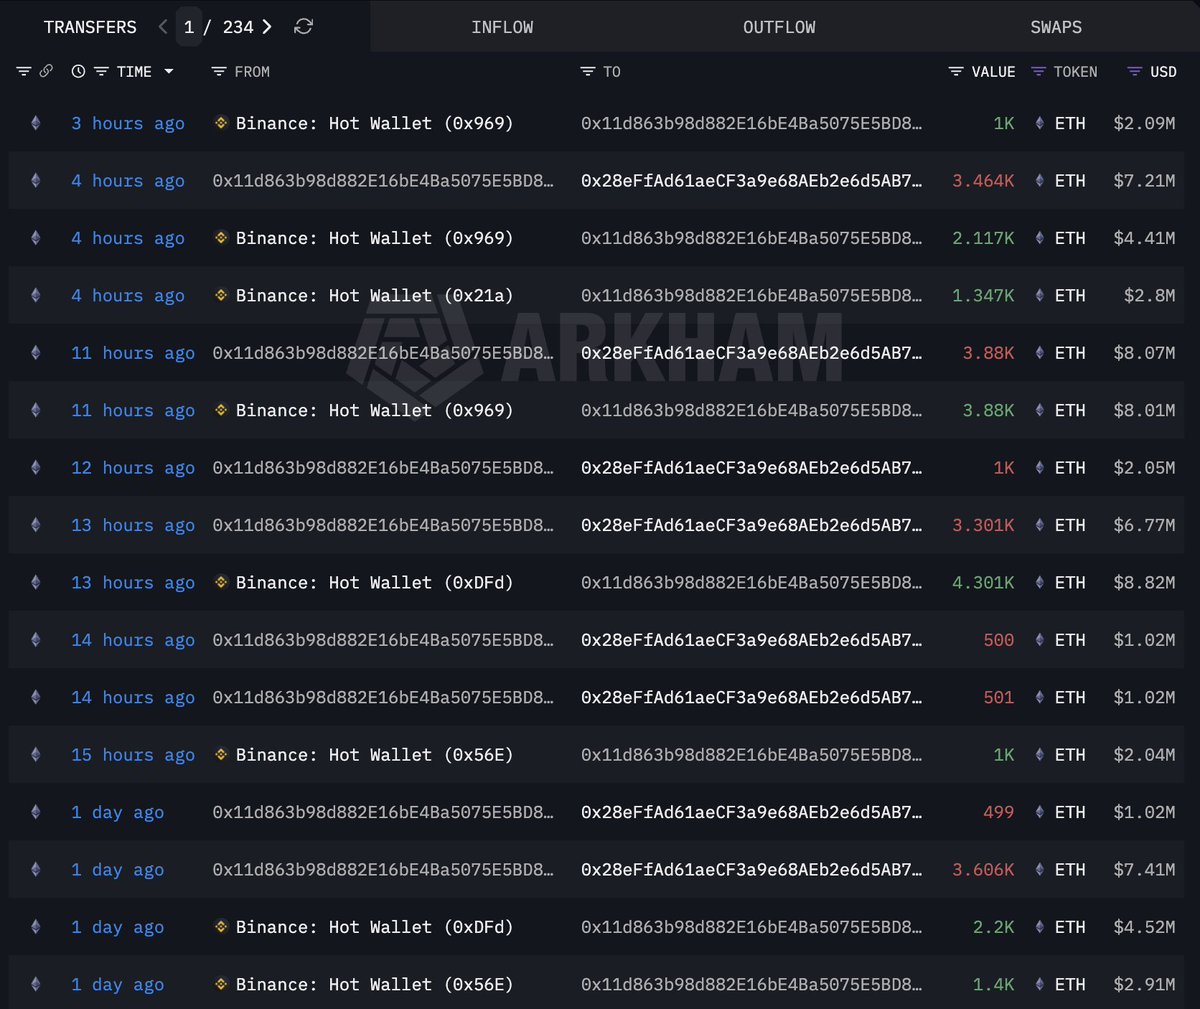Click the 1.347K value
Screen dimensions: 1200x1009
point(983,295)
